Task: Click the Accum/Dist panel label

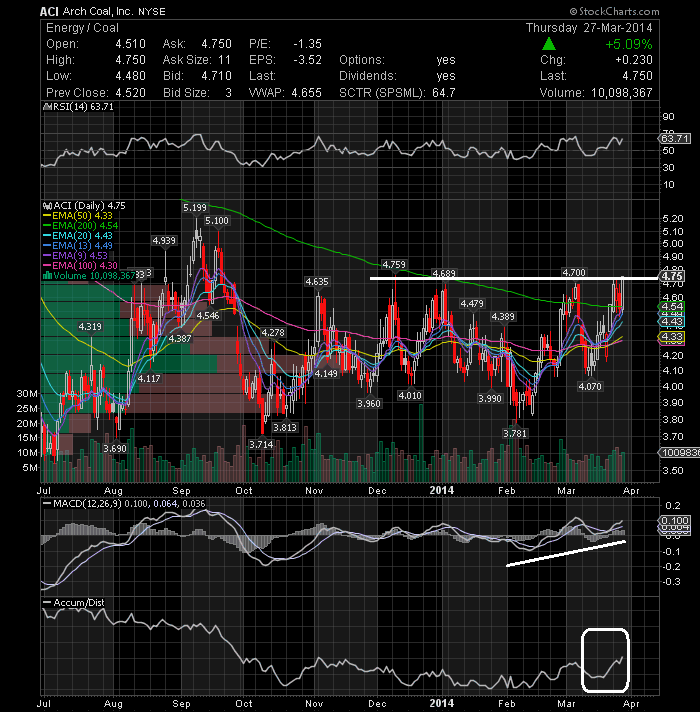Action: [x=74, y=603]
